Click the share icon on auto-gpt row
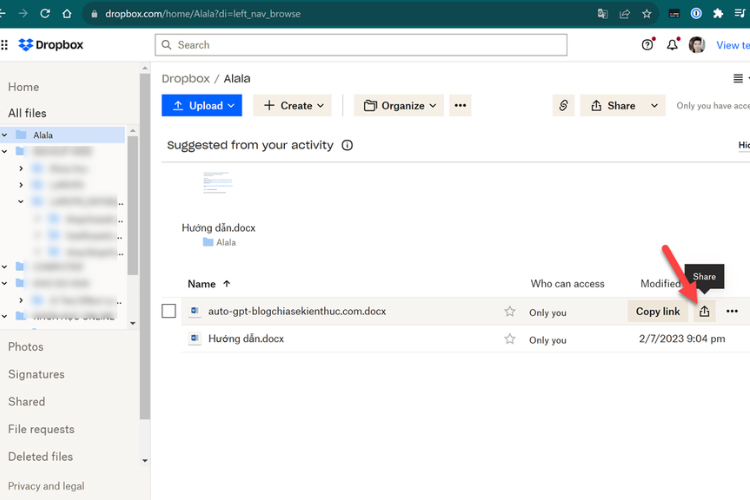 [704, 311]
